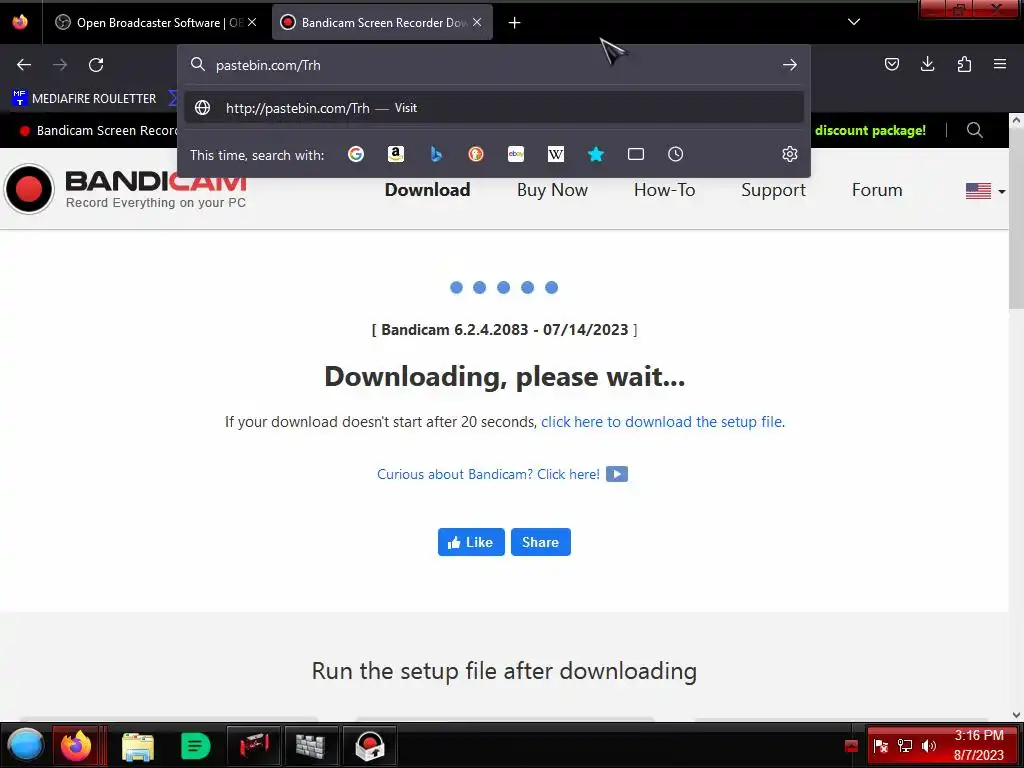Open Curious about Bandicam link
Screen dimensions: 1024x768
coord(488,474)
